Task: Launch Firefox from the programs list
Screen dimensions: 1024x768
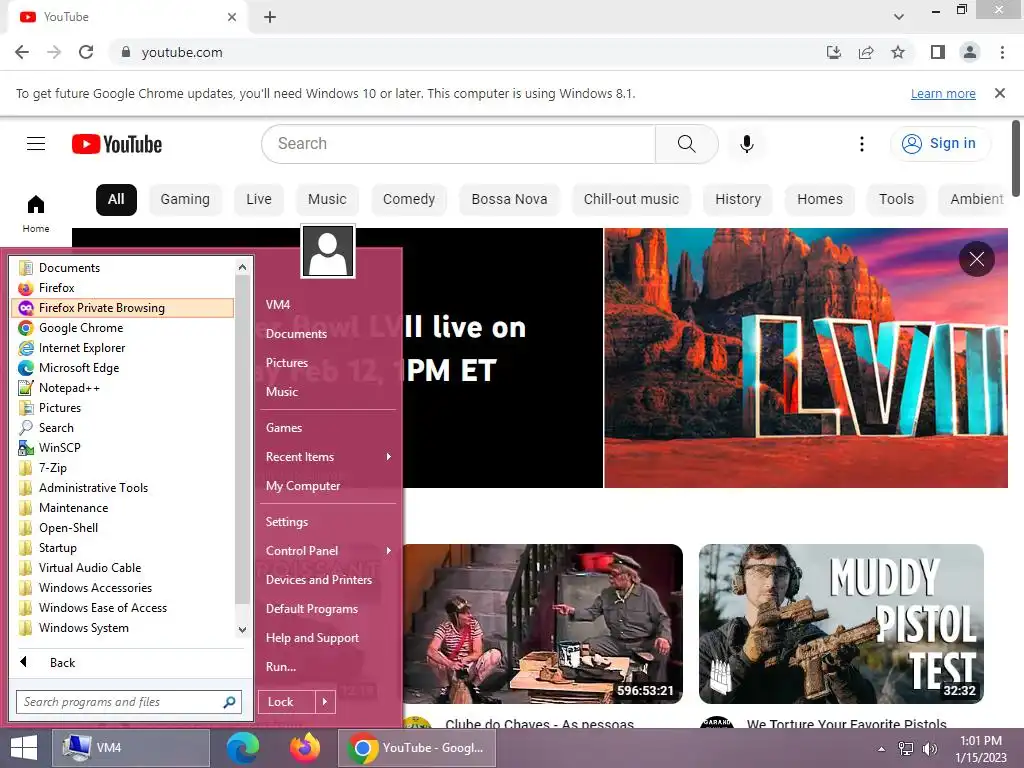Action: coord(123,287)
